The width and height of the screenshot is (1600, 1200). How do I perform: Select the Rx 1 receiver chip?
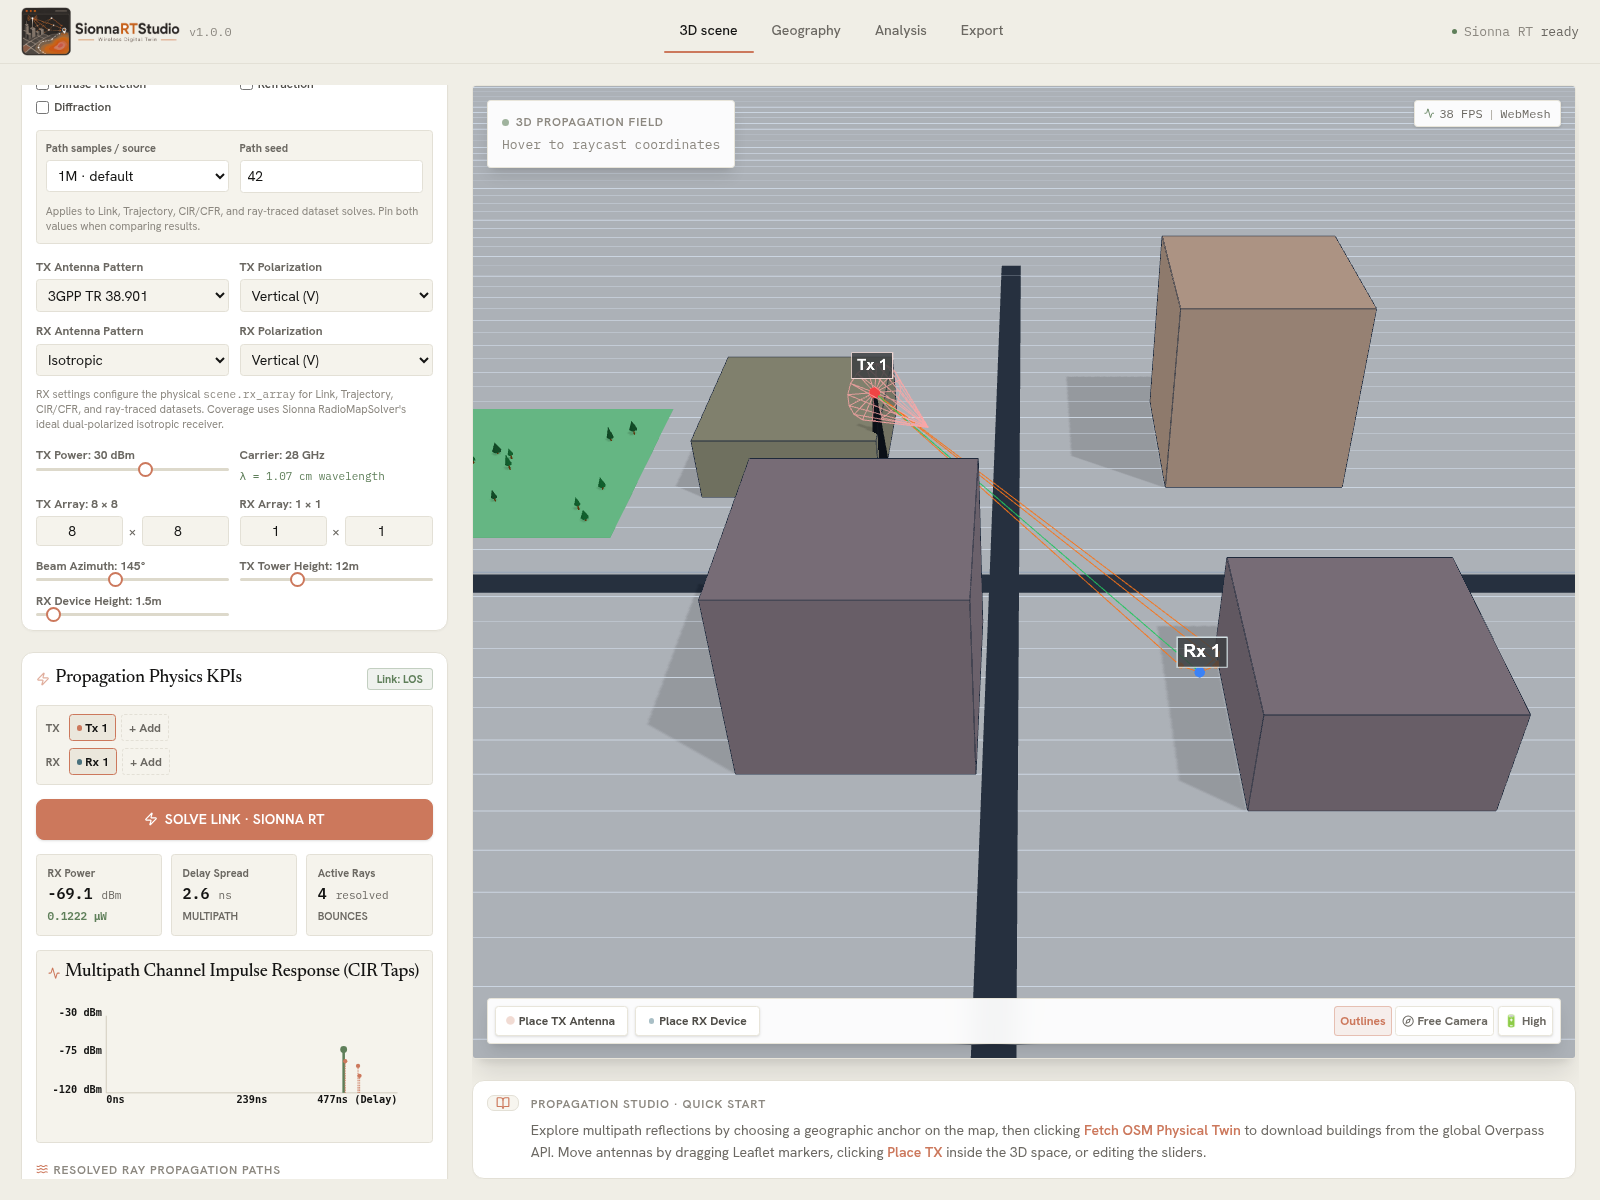tap(93, 762)
